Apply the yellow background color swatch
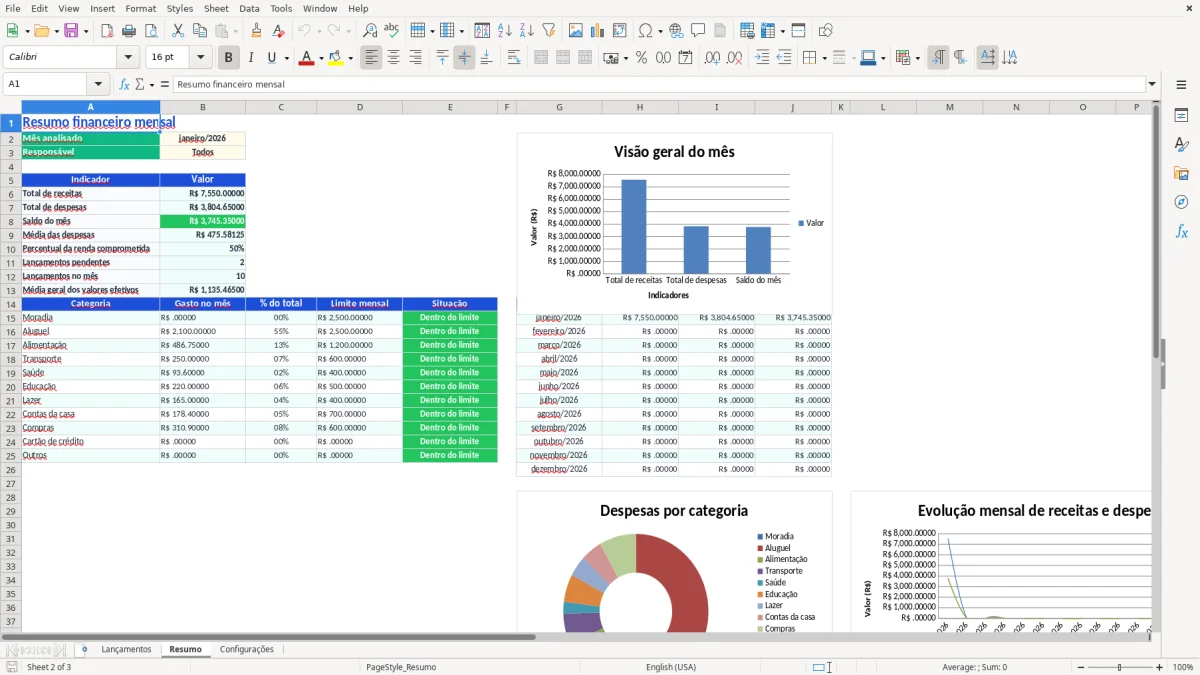Screen dimensions: 1200x675 (x=336, y=58)
